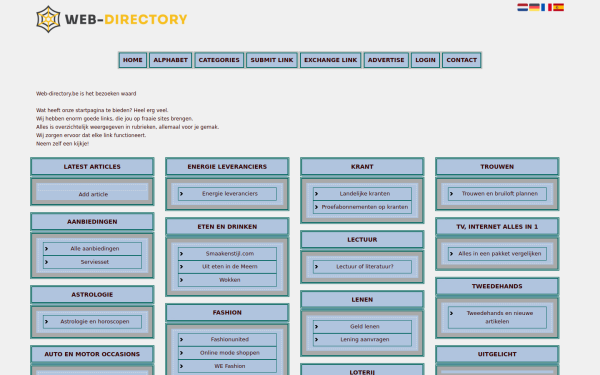600x375 pixels.
Task: Switch language via French flag
Action: coord(546,7)
